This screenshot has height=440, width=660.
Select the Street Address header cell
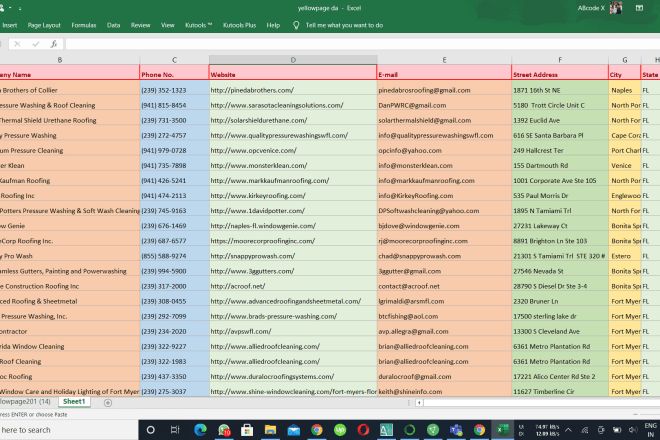coord(560,72)
